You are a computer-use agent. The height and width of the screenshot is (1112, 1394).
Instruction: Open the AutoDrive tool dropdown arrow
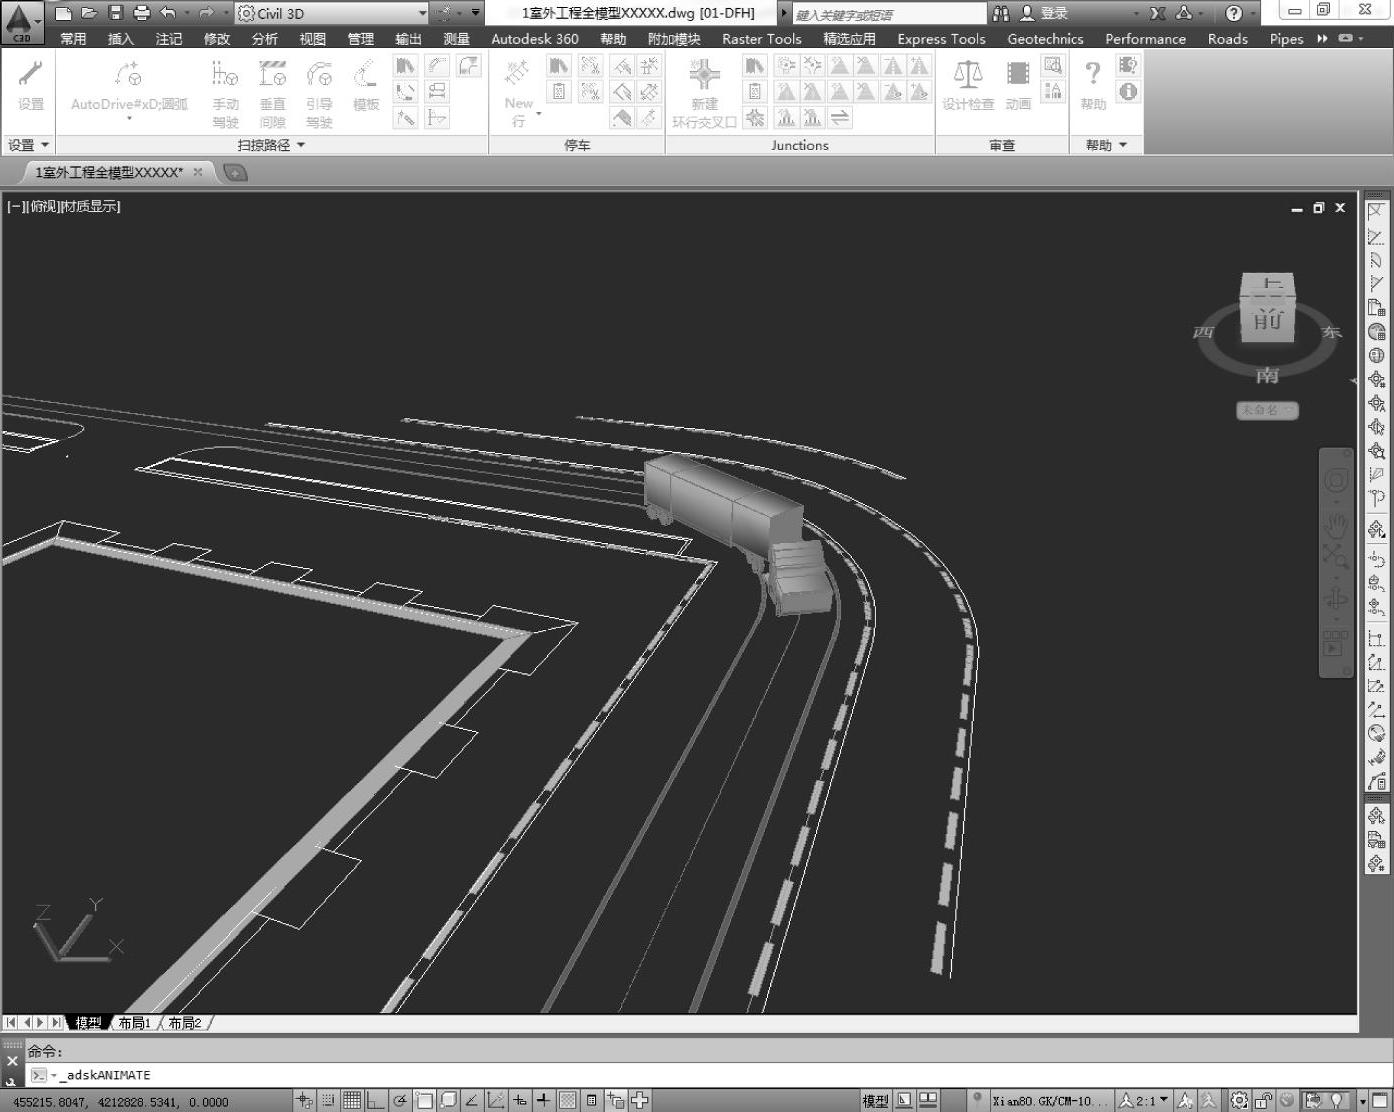click(129, 119)
